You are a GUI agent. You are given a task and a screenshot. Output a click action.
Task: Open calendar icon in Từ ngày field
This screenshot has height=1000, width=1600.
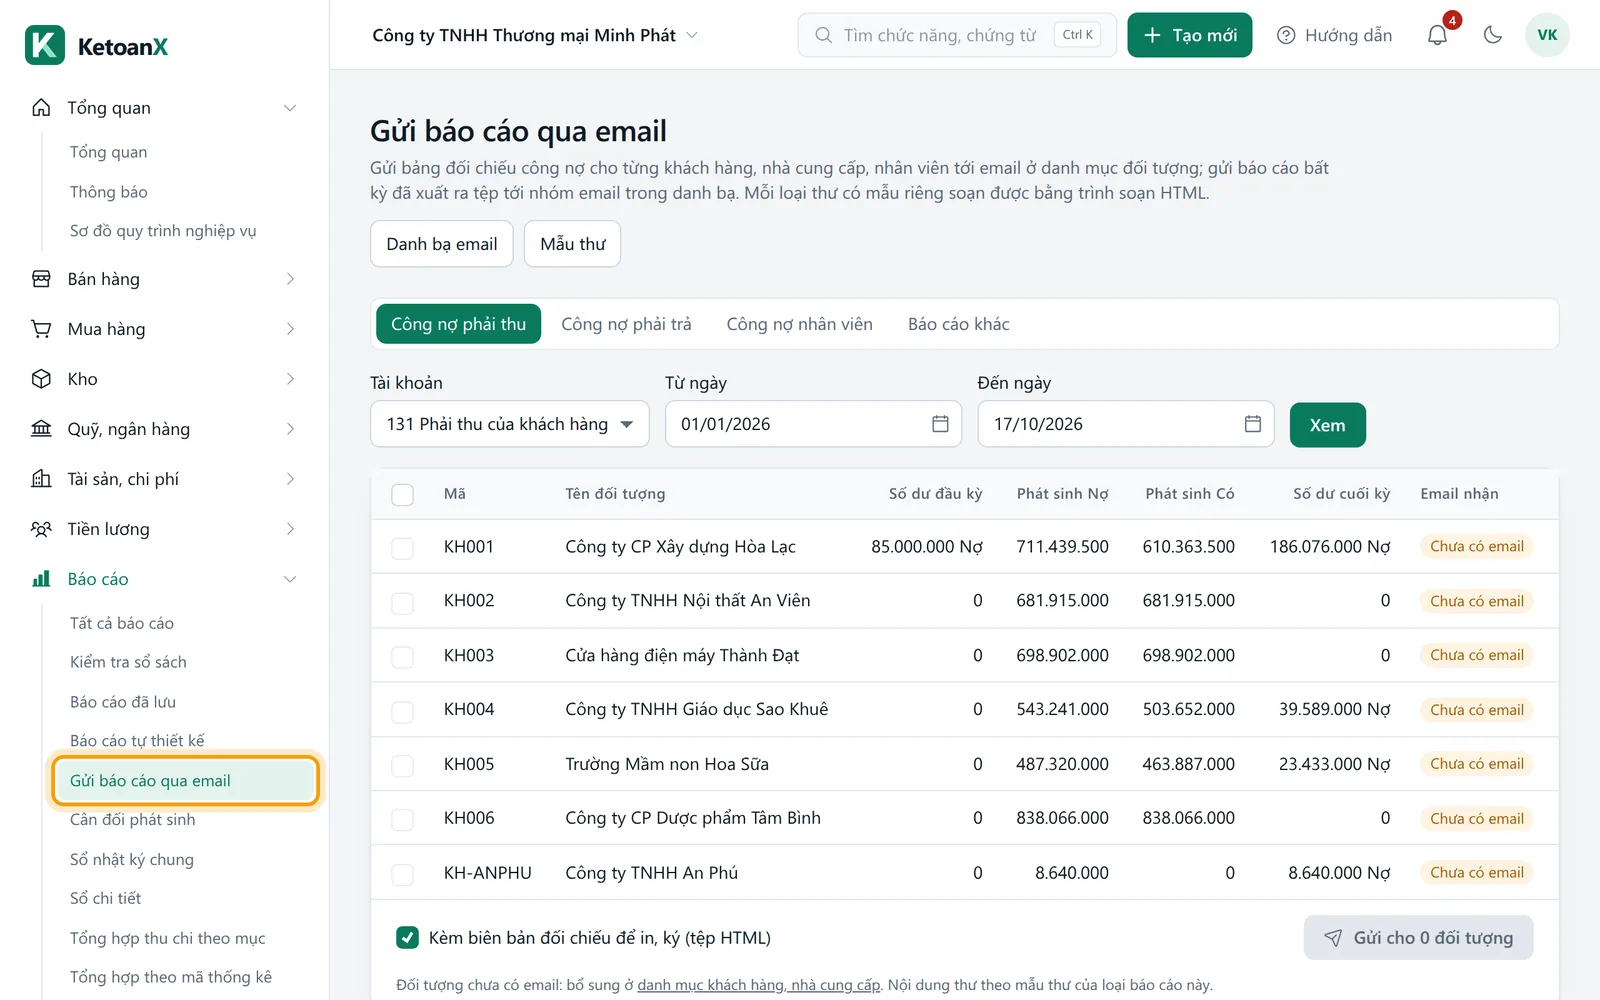tap(940, 424)
